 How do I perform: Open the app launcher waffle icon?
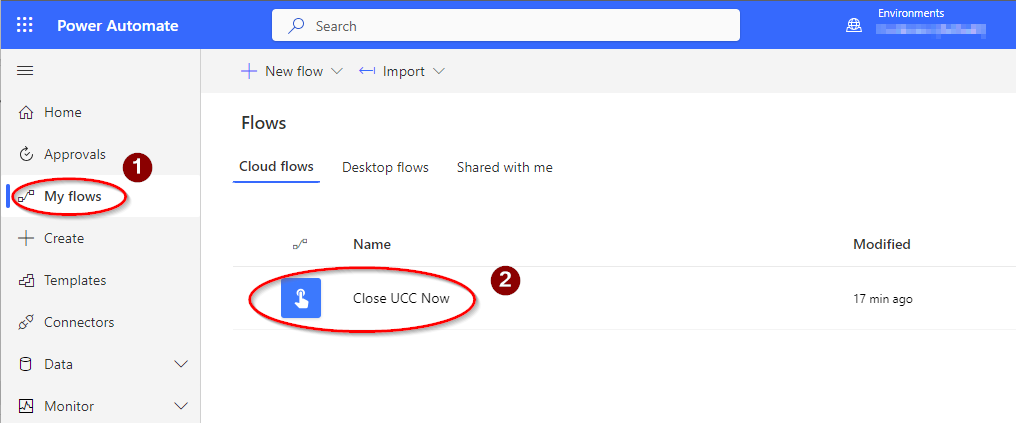(x=25, y=26)
